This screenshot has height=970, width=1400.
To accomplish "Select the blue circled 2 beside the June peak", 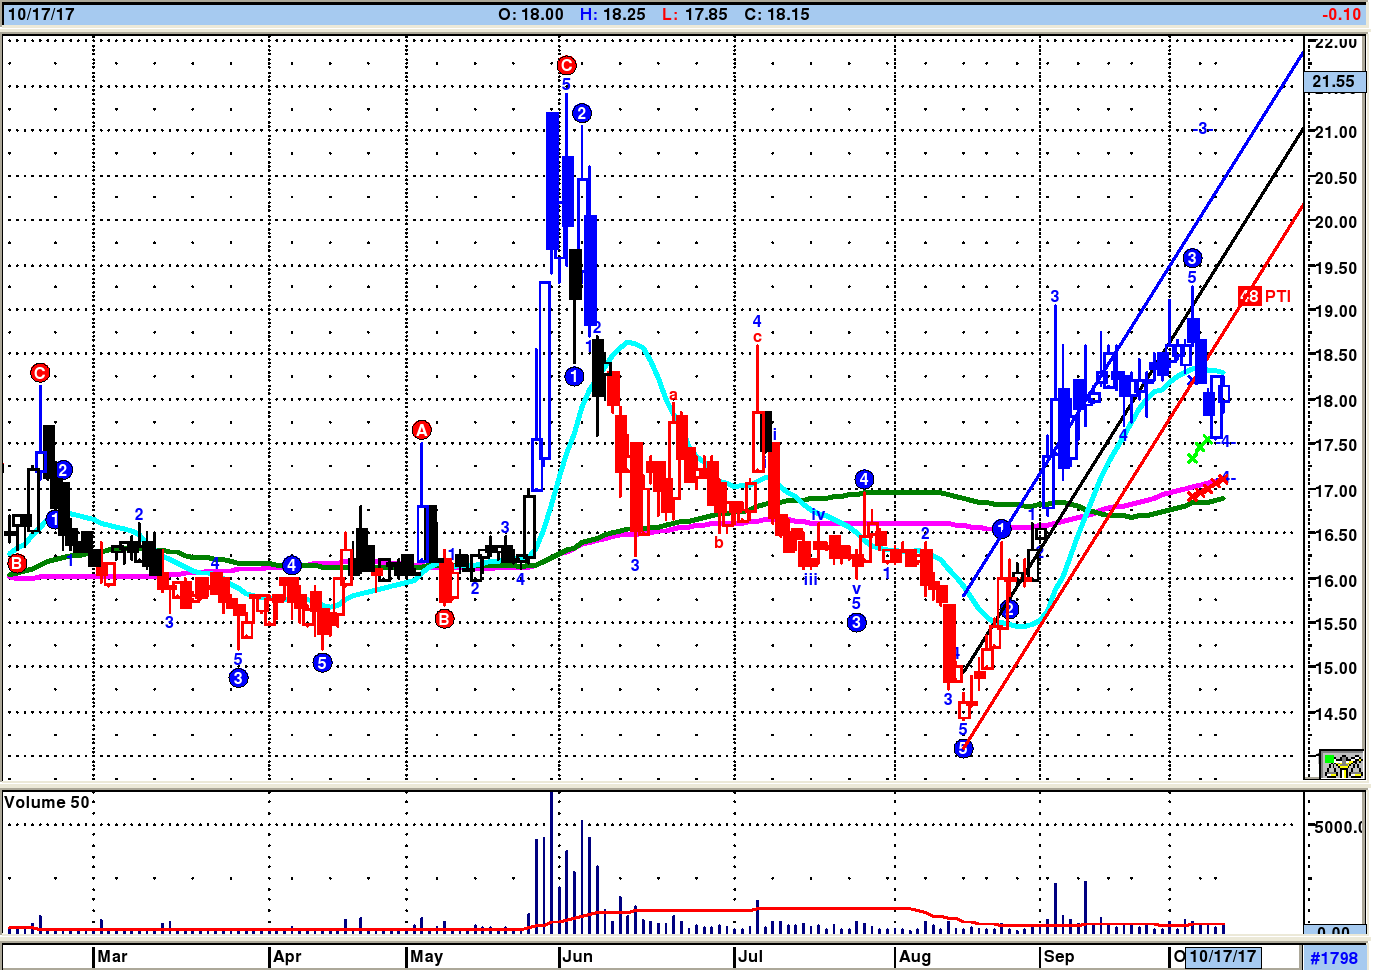I will click(x=582, y=113).
